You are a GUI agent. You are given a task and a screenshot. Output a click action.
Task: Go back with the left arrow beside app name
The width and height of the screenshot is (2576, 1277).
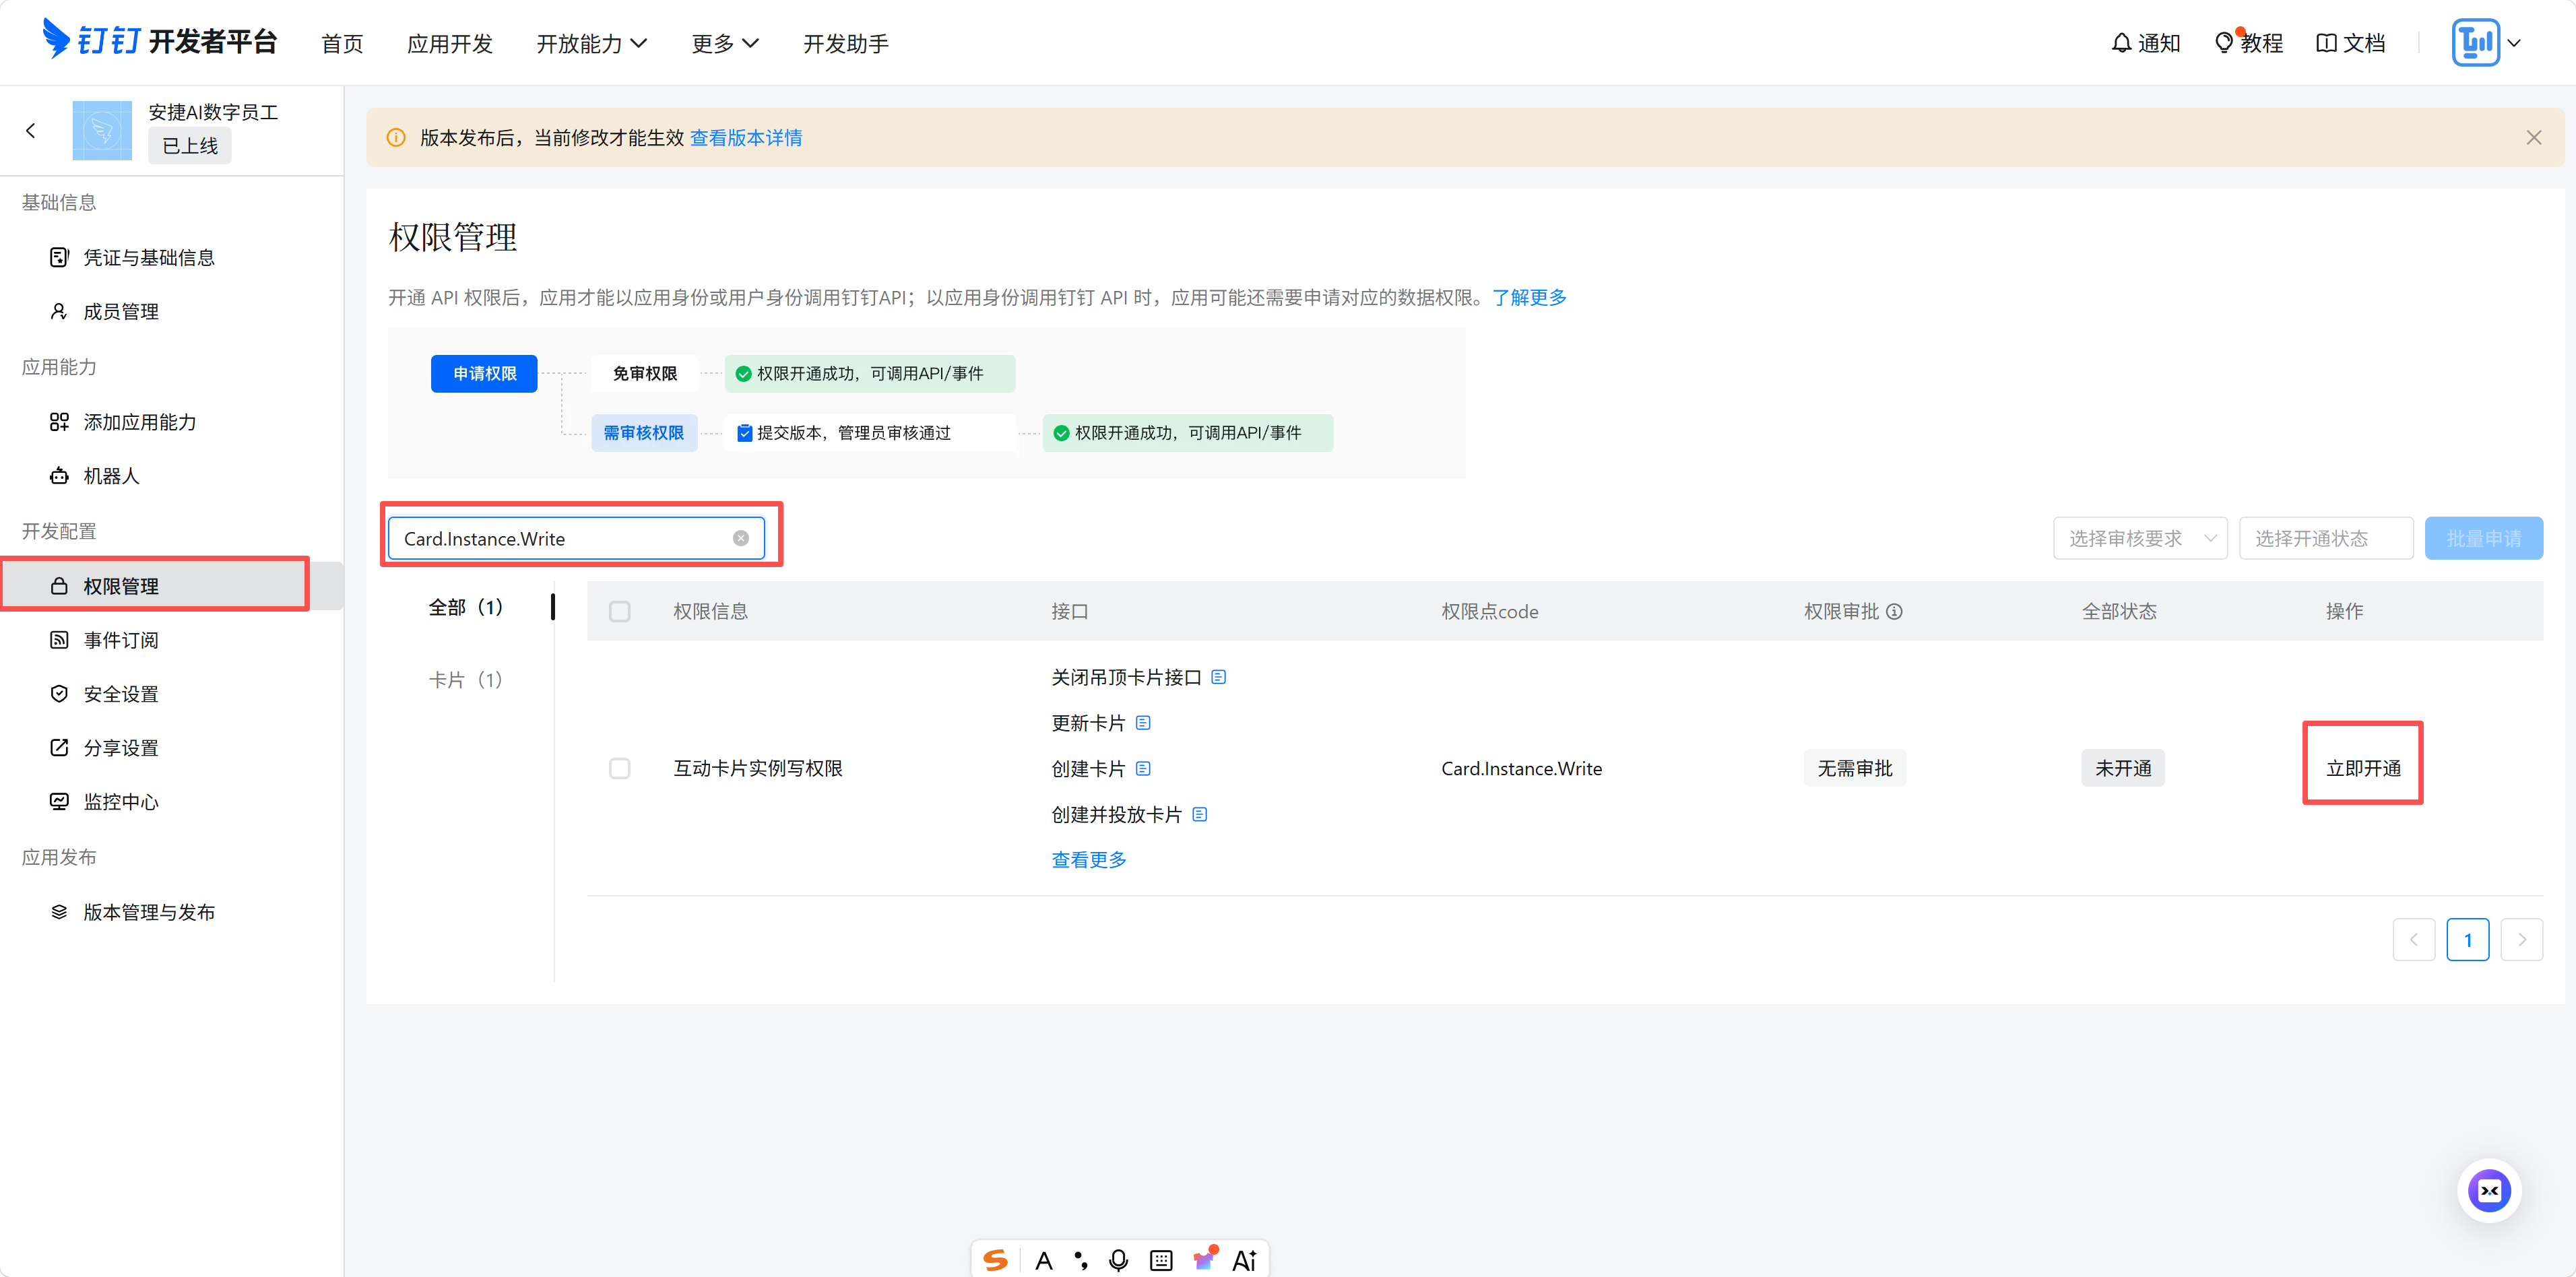point(31,130)
